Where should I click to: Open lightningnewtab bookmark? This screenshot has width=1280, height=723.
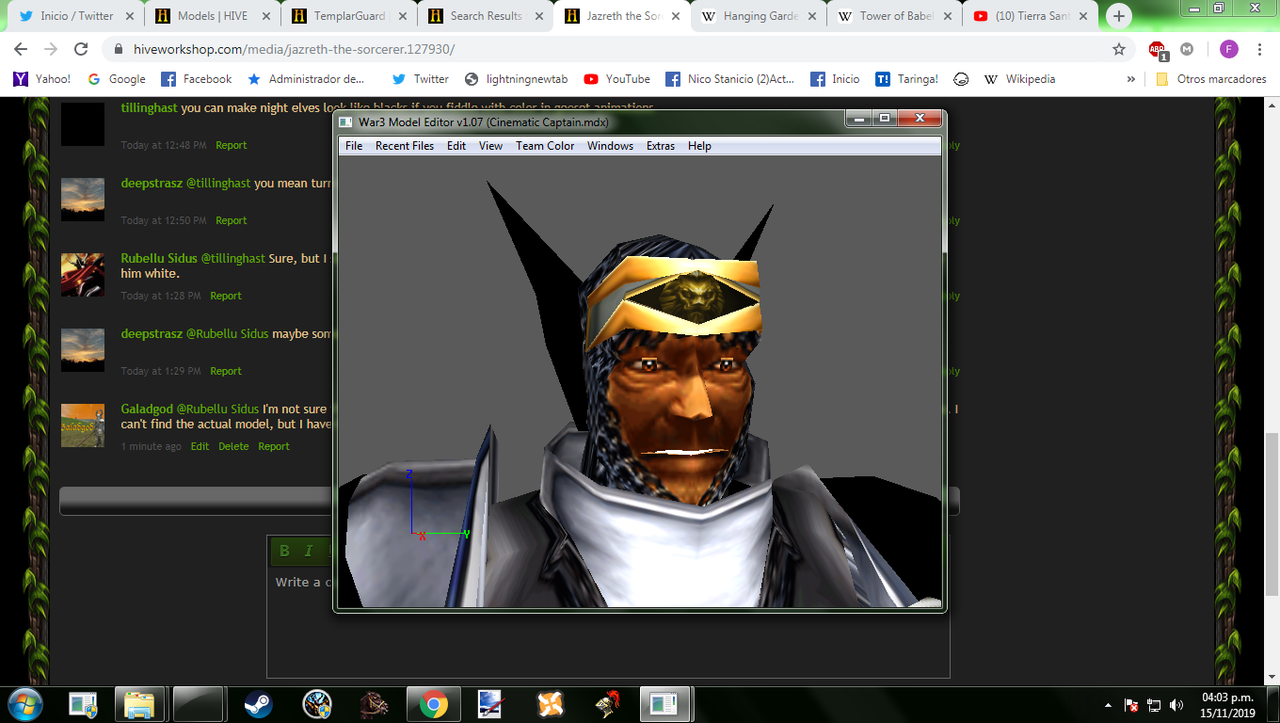coord(517,79)
